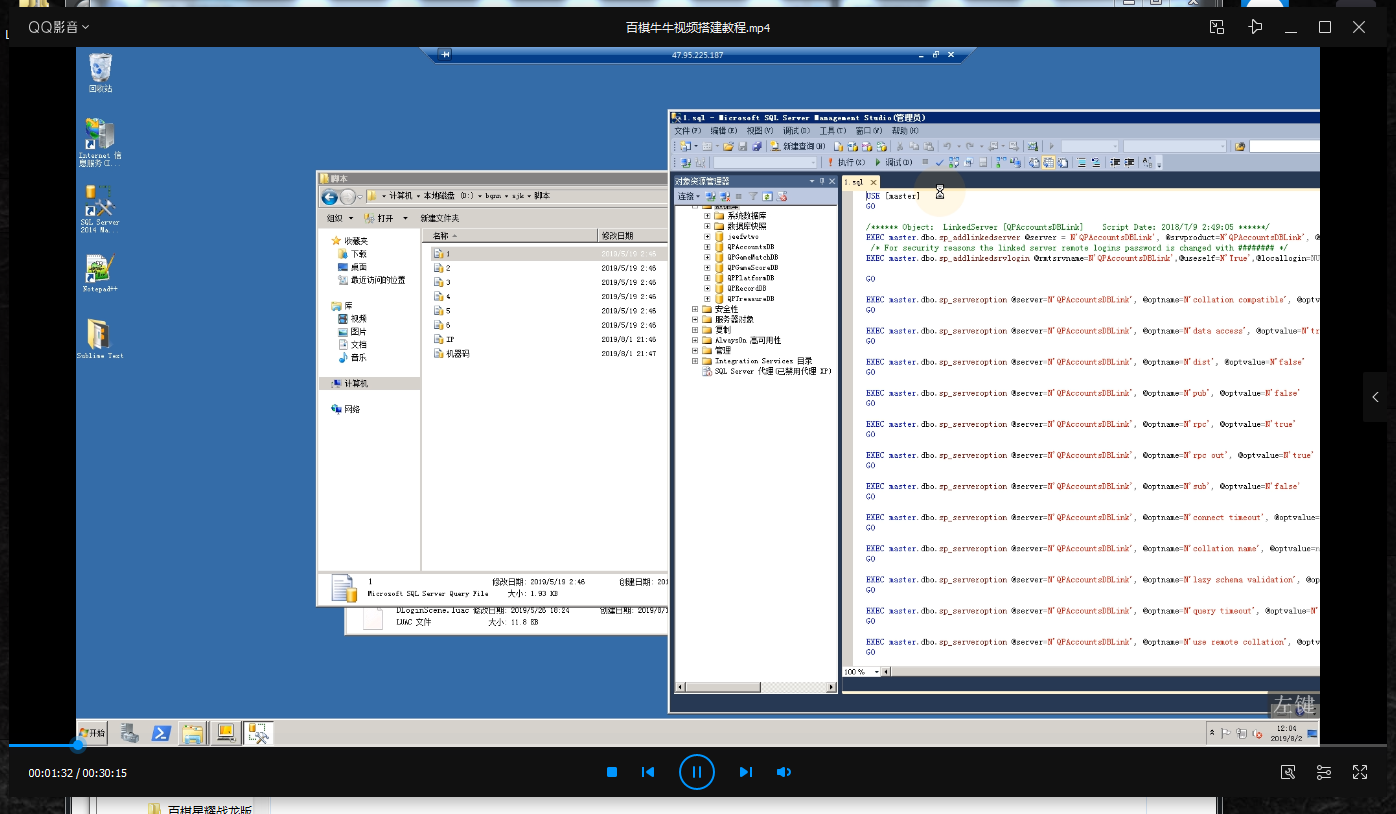Image resolution: width=1396 pixels, height=814 pixels.
Task: Open the 文件 menu in SSMS
Action: pos(688,131)
